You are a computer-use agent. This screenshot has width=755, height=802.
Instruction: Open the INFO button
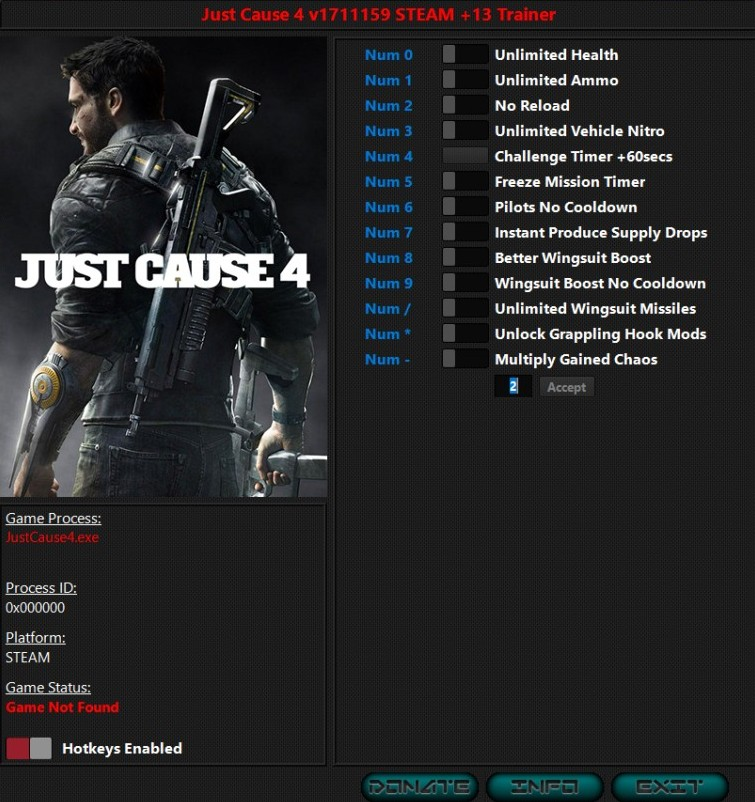(544, 787)
